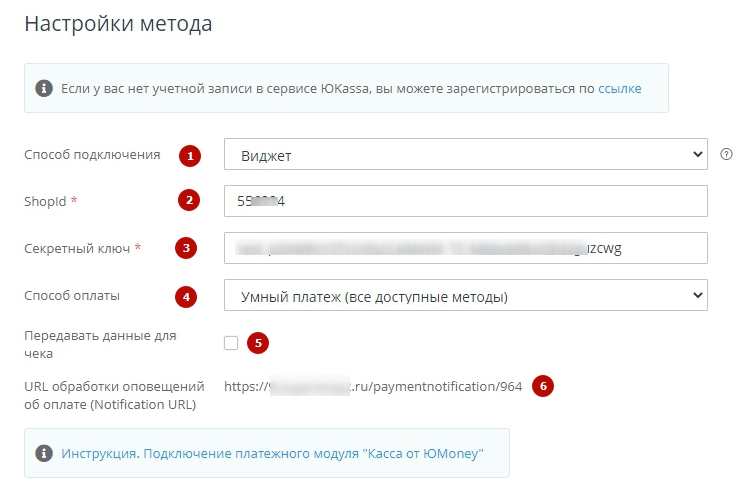Image resolution: width=740 pixels, height=495 pixels.
Task: Click the Настройки метода heading
Action: (x=118, y=24)
